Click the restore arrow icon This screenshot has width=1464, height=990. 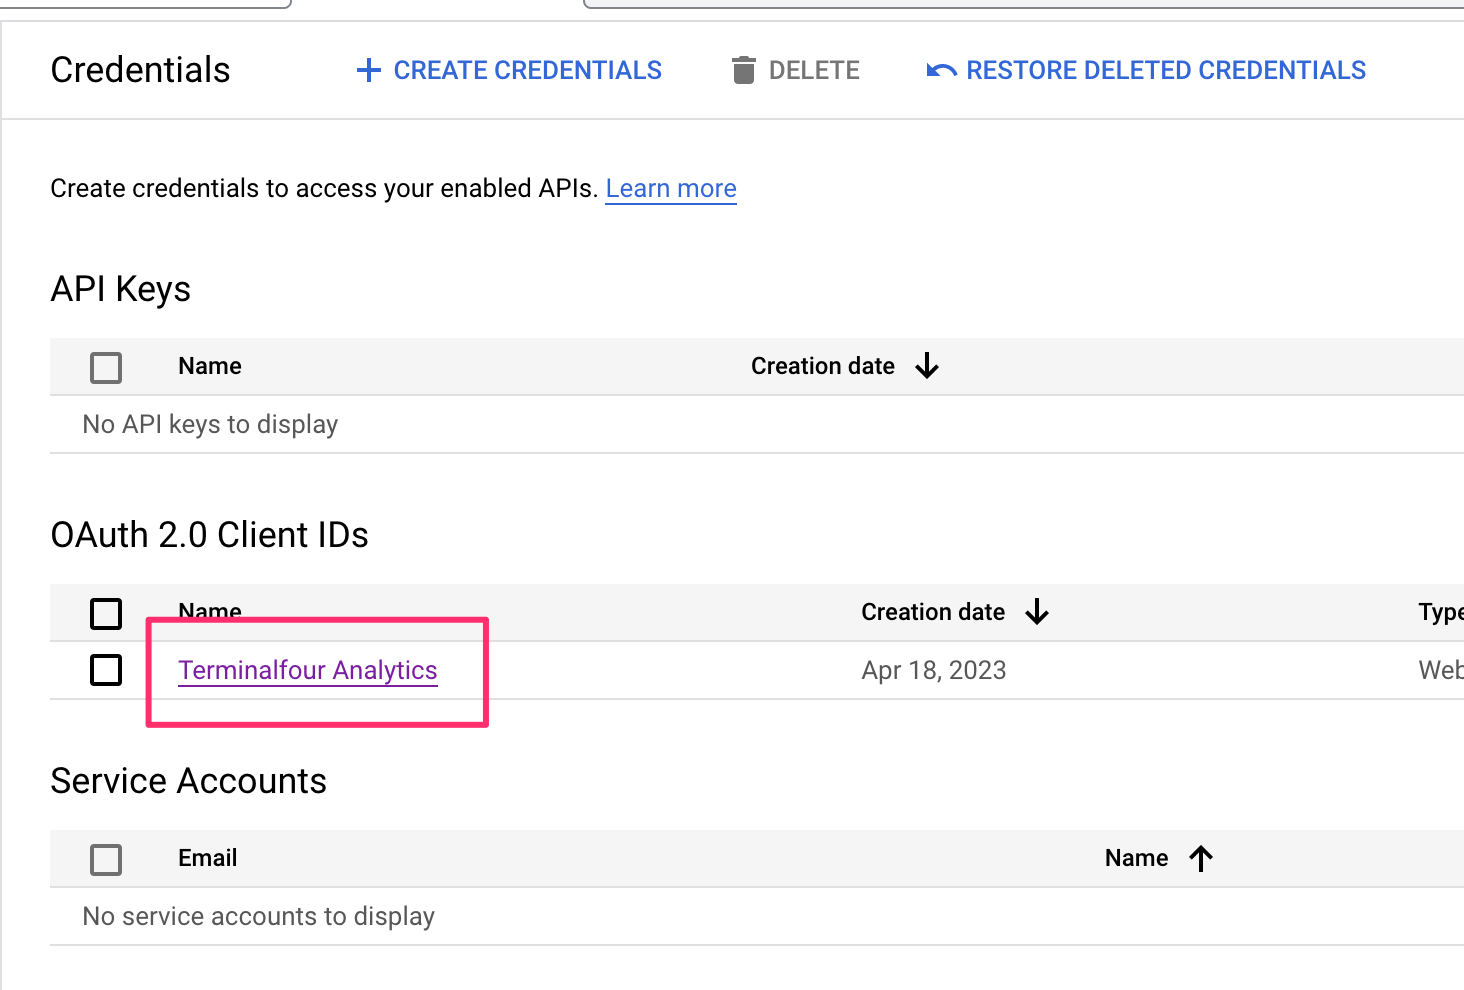click(x=941, y=70)
